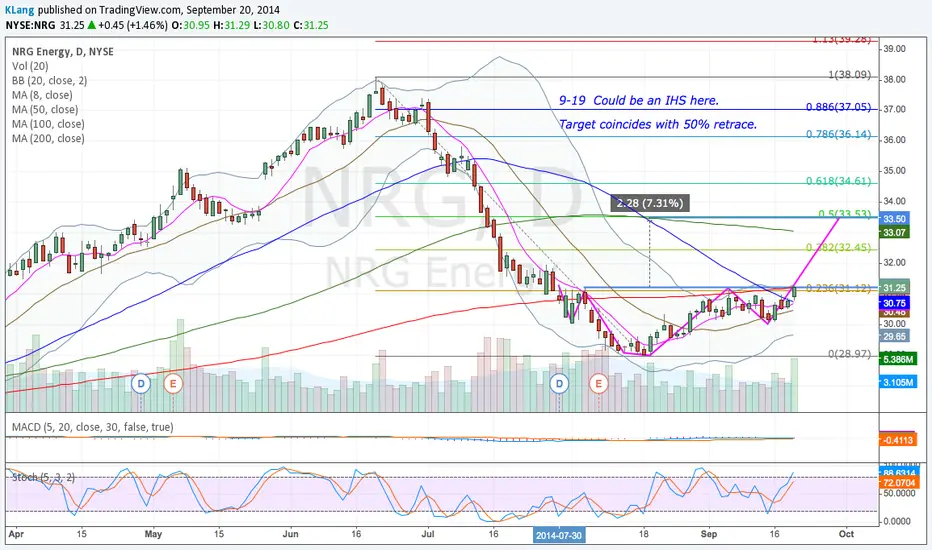Click the 31.25 last price tag
The height and width of the screenshot is (550, 932).
click(x=894, y=288)
